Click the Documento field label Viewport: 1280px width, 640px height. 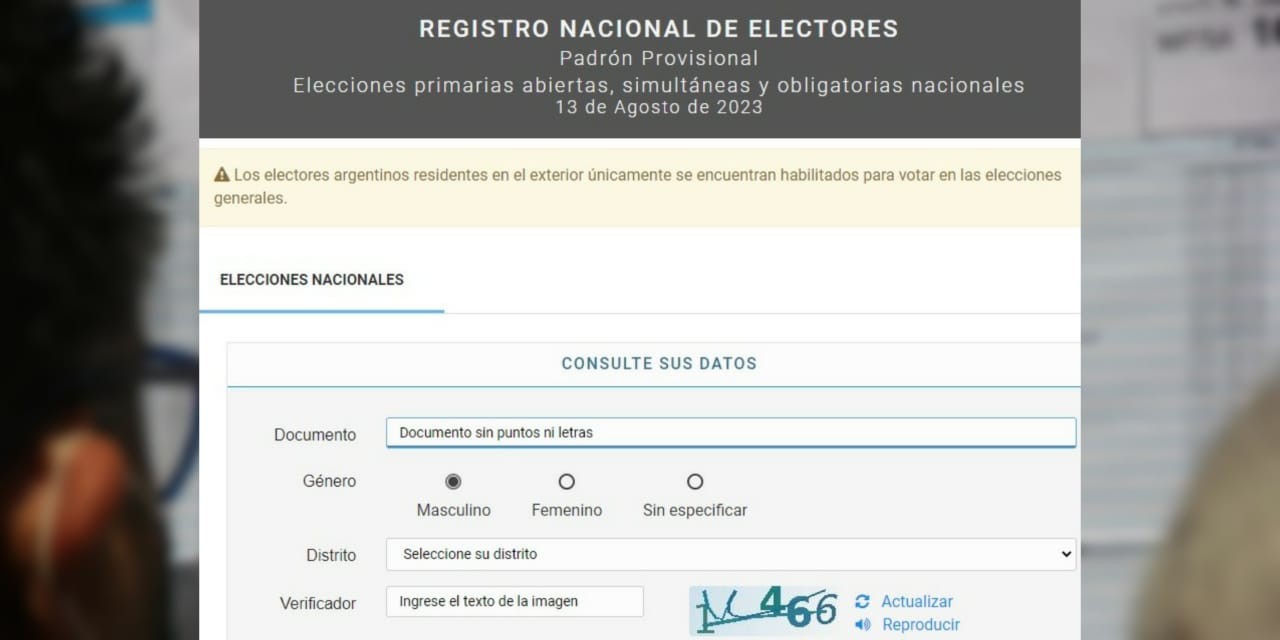click(x=315, y=434)
